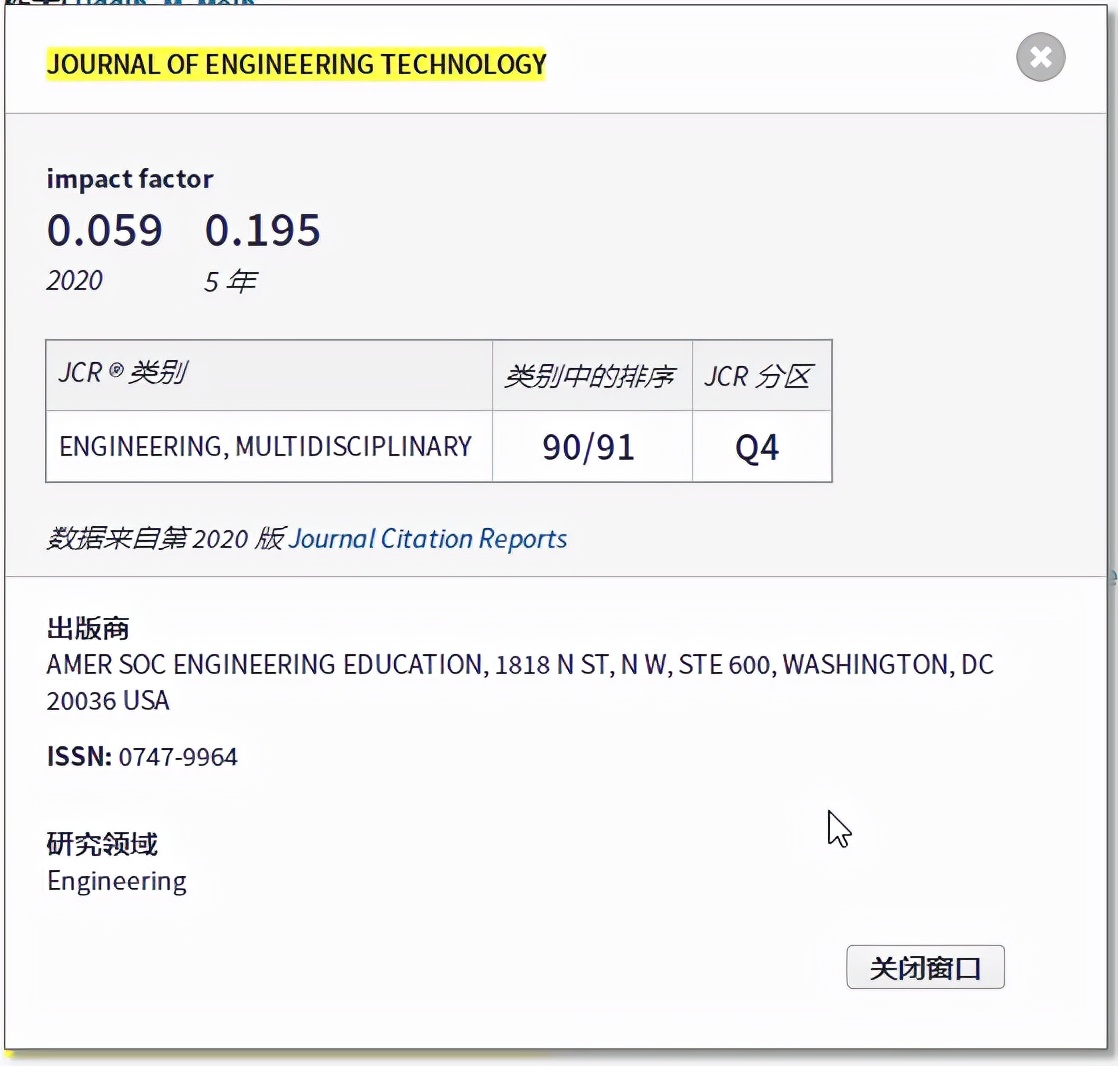Viewport: 1118px width, 1066px height.
Task: Click the italic 2020 year label
Action: pos(75,280)
